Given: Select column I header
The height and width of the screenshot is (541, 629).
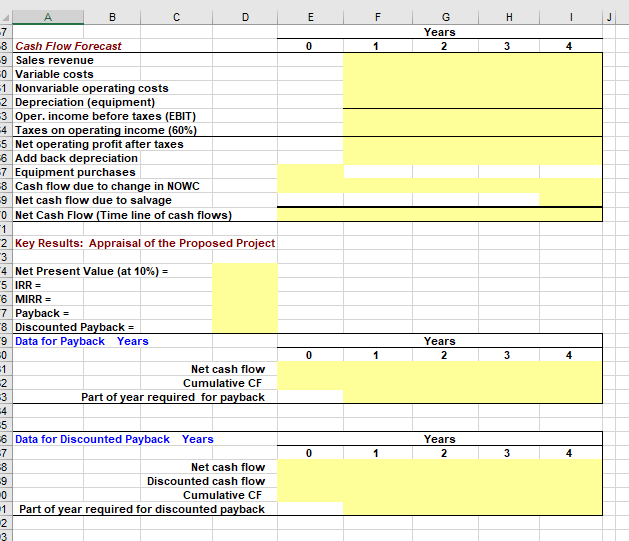Looking at the screenshot, I should pos(571,17).
